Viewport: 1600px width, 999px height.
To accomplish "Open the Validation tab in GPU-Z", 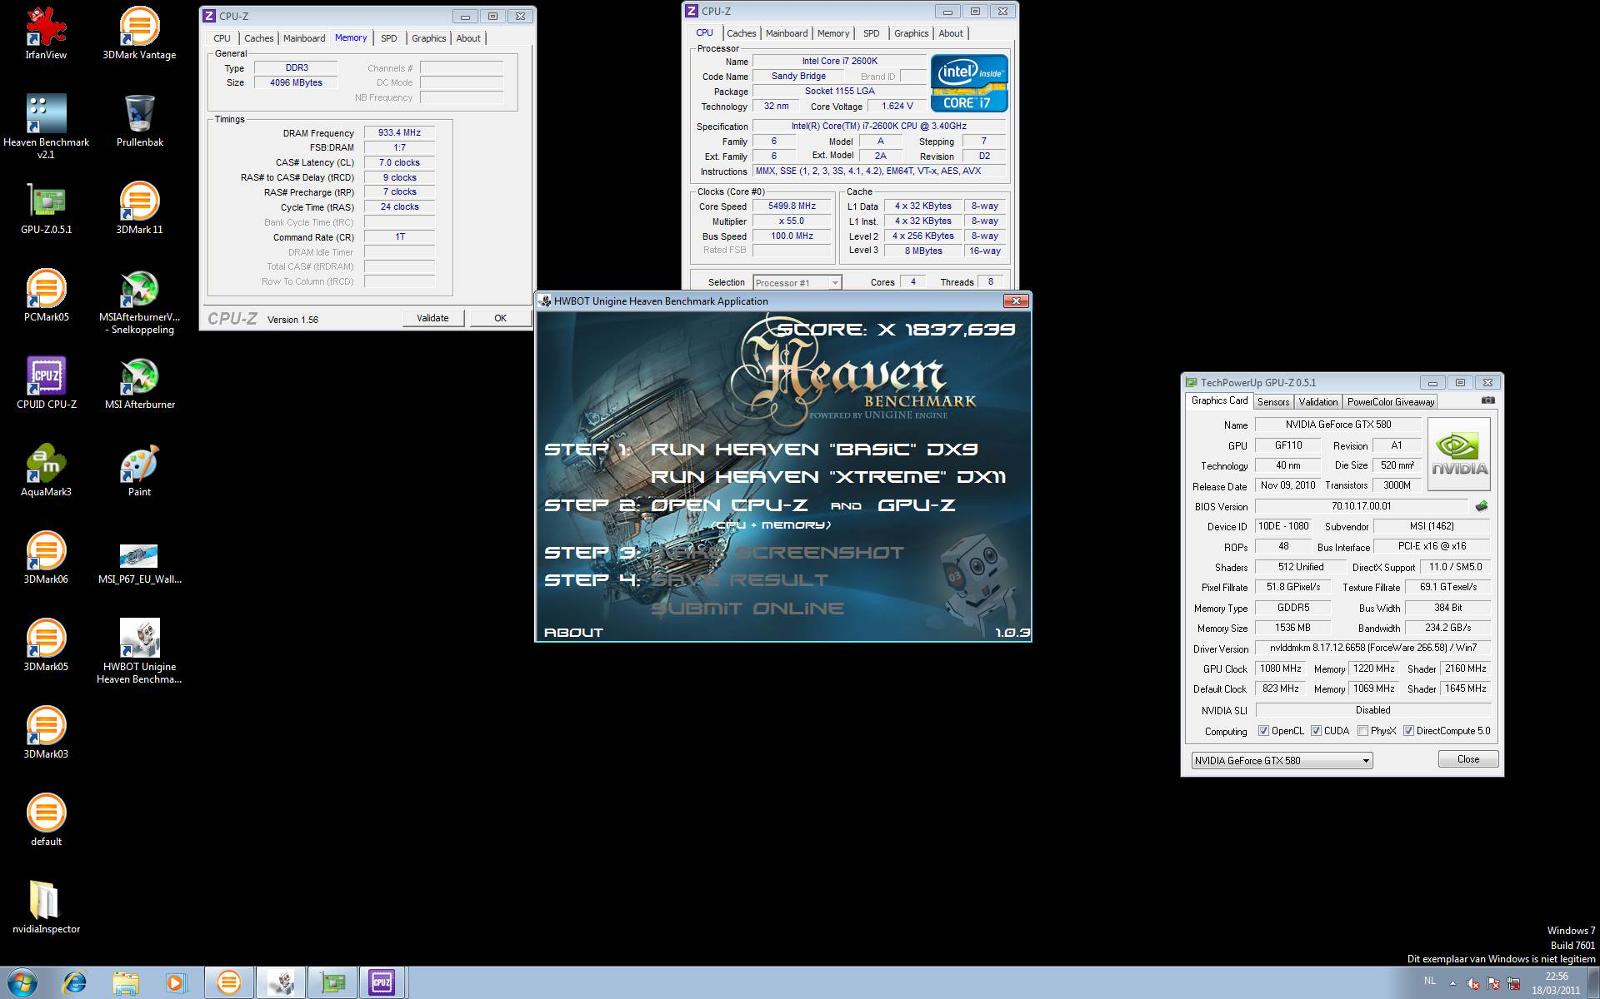I will 1318,401.
